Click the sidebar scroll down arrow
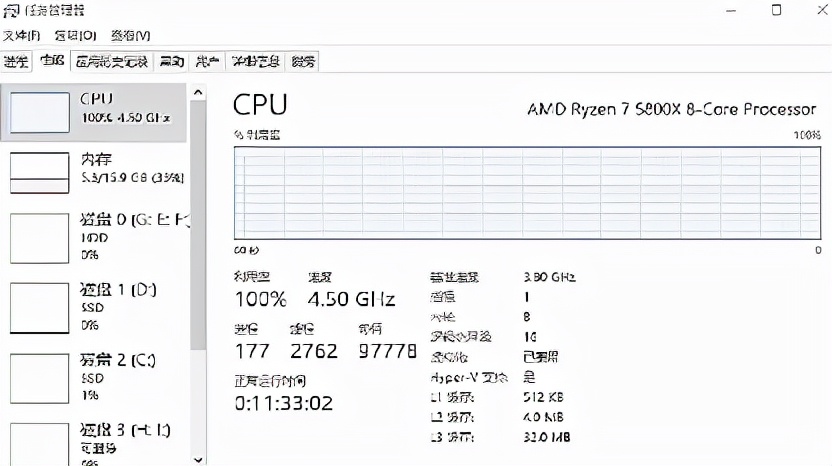The image size is (832, 466). pos(198,460)
